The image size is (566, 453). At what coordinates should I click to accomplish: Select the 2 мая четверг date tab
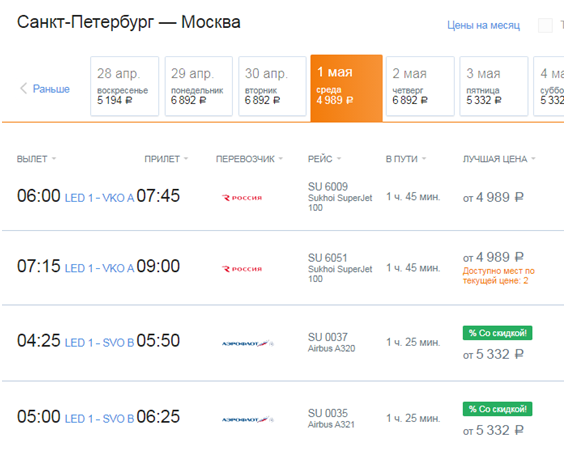coord(420,86)
